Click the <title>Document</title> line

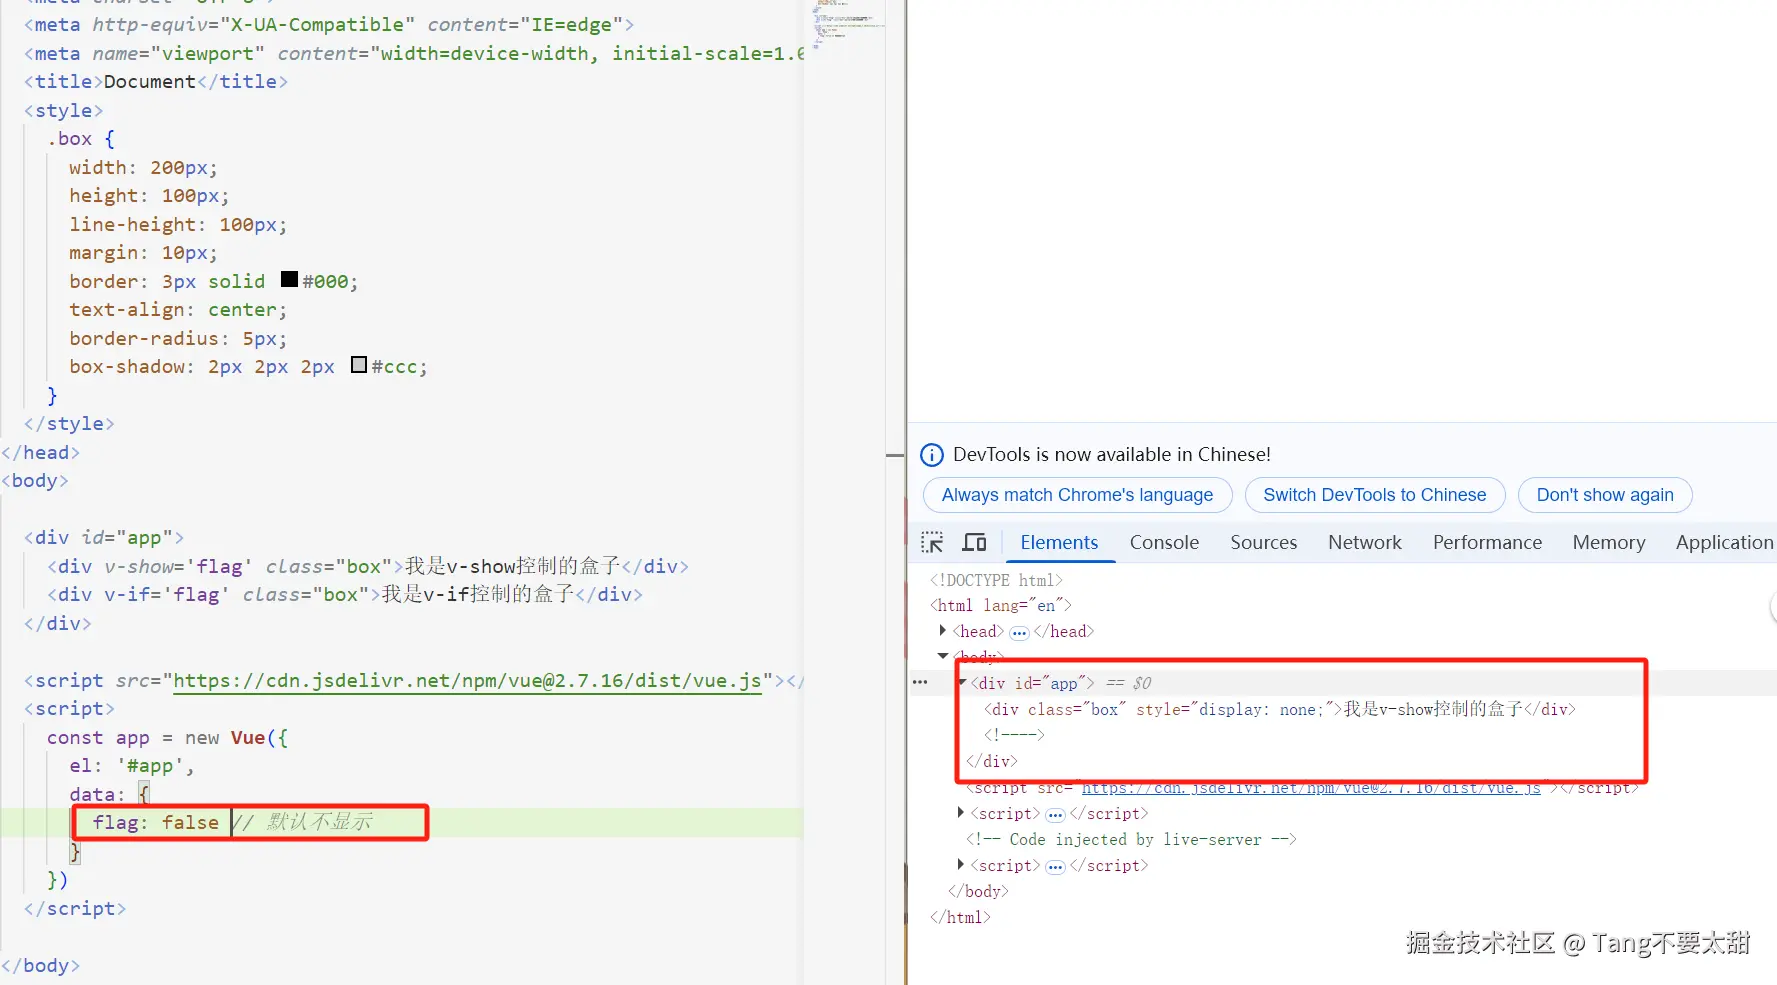point(156,82)
